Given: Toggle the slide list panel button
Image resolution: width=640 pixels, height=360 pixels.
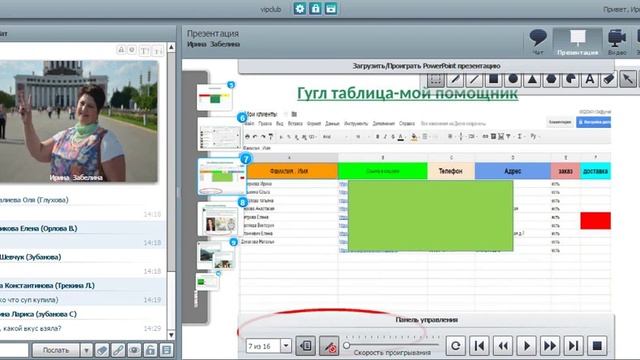Looking at the screenshot, I should [305, 346].
